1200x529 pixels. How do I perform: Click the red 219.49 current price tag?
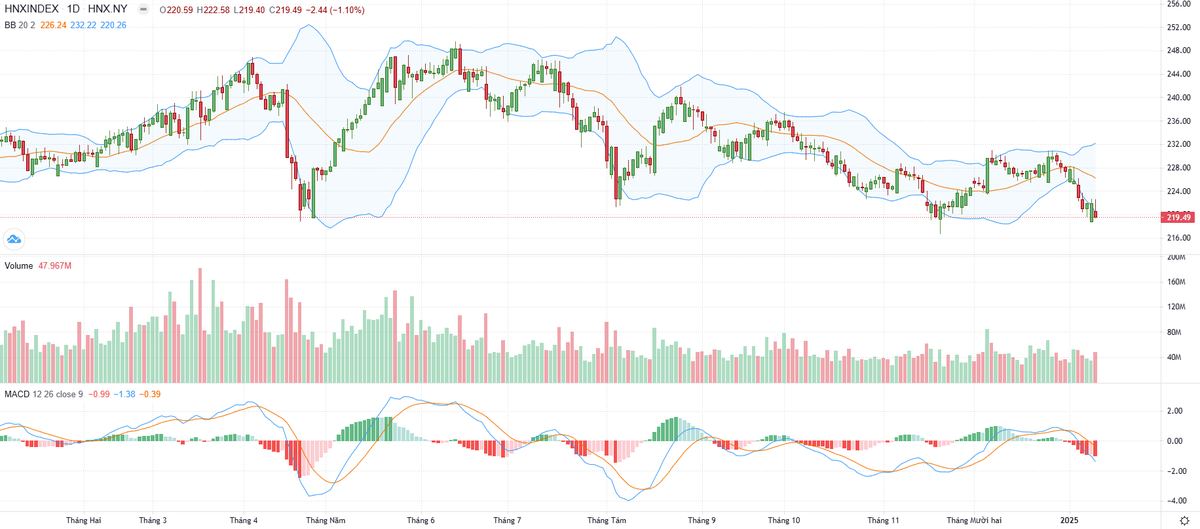(1177, 217)
